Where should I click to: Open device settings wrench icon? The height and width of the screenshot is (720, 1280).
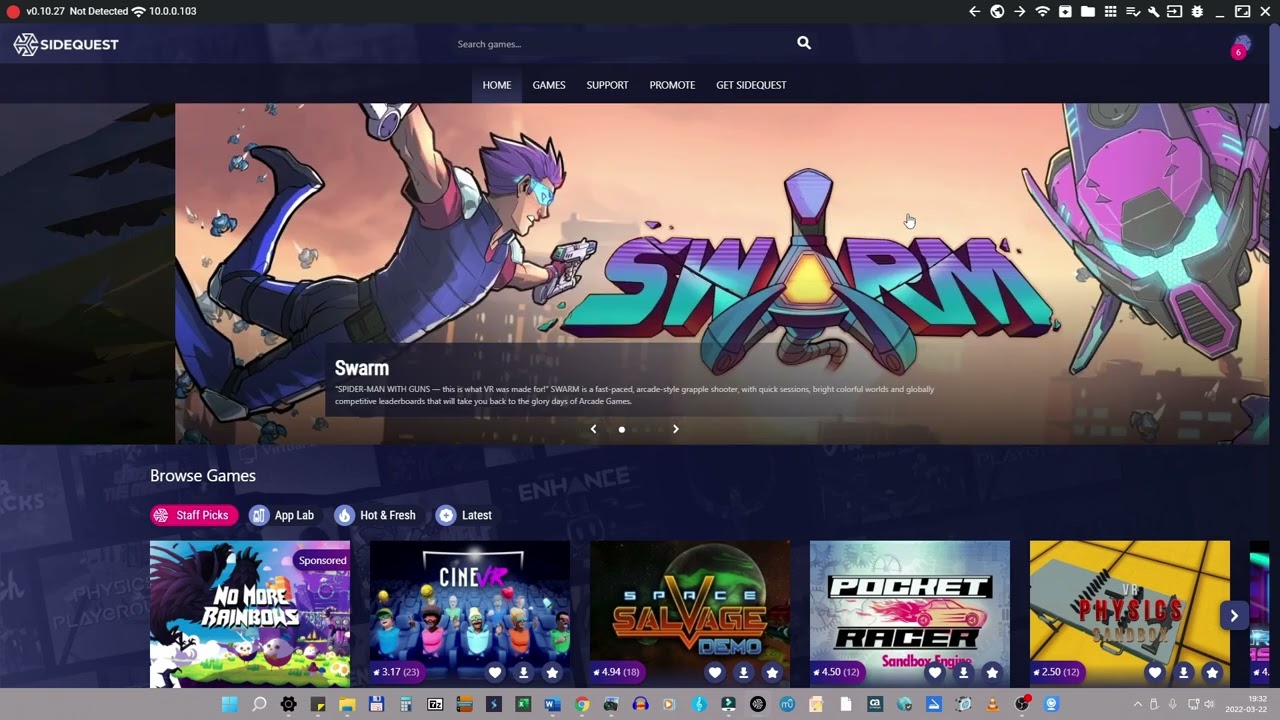(x=1153, y=12)
